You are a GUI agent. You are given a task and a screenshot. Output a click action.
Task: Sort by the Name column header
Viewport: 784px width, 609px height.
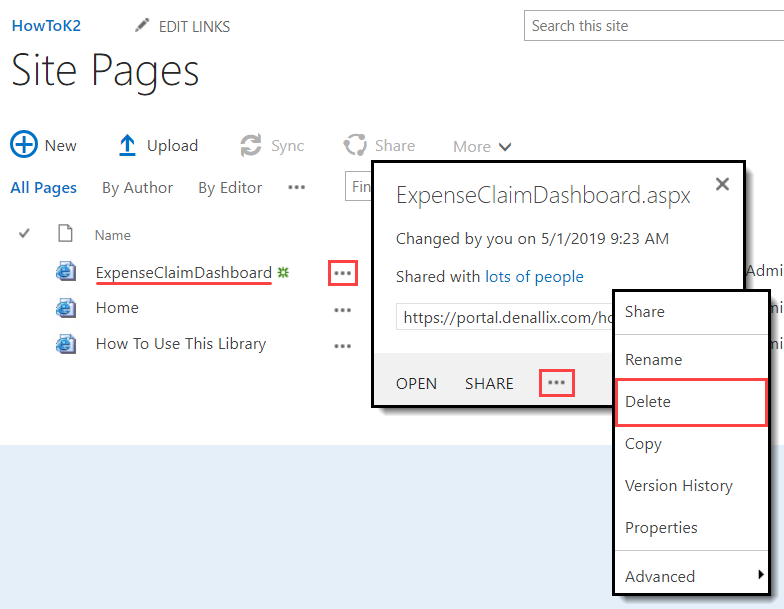(x=112, y=235)
